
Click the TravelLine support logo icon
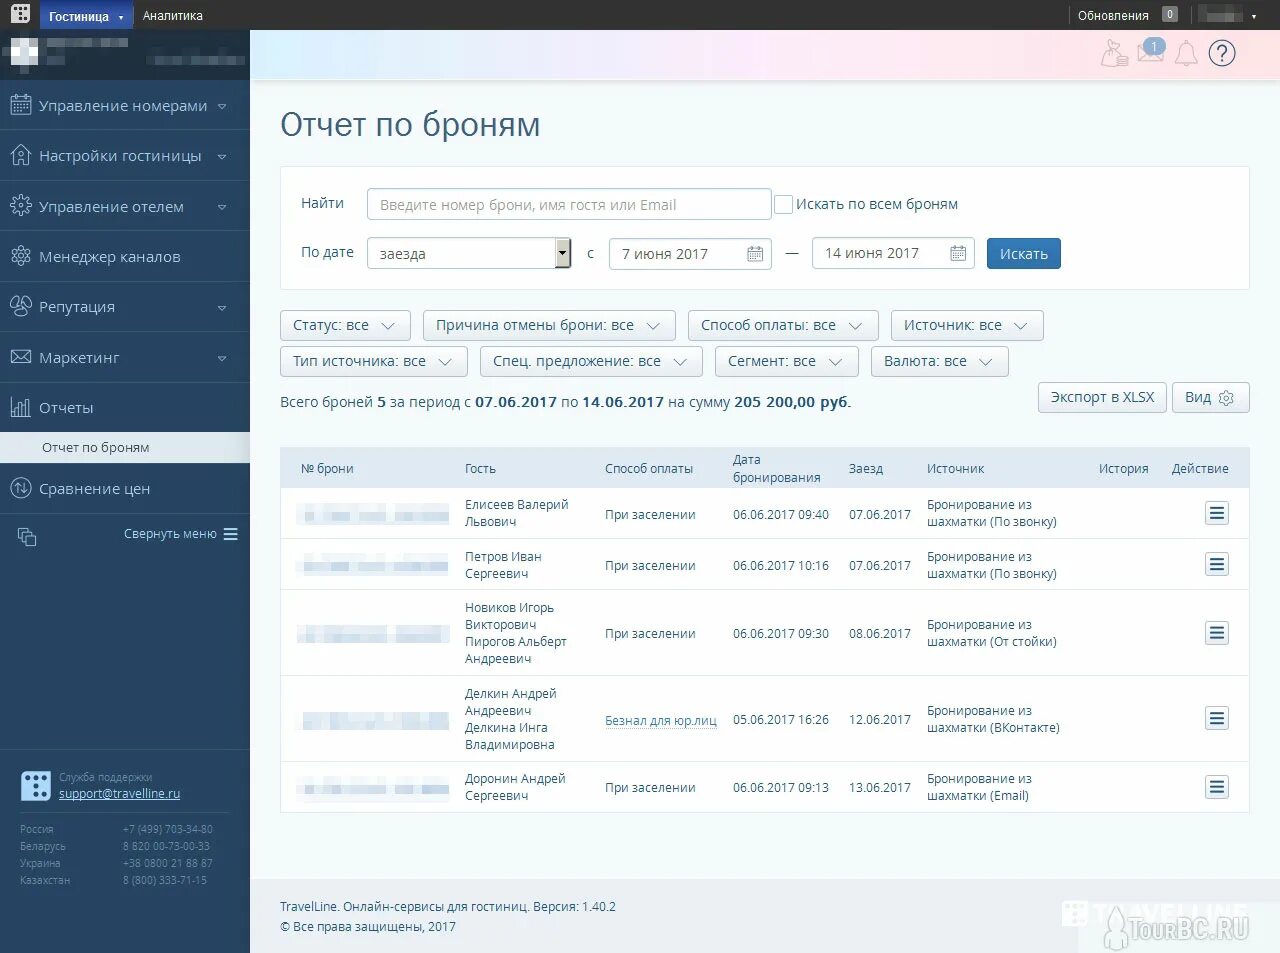click(x=36, y=786)
